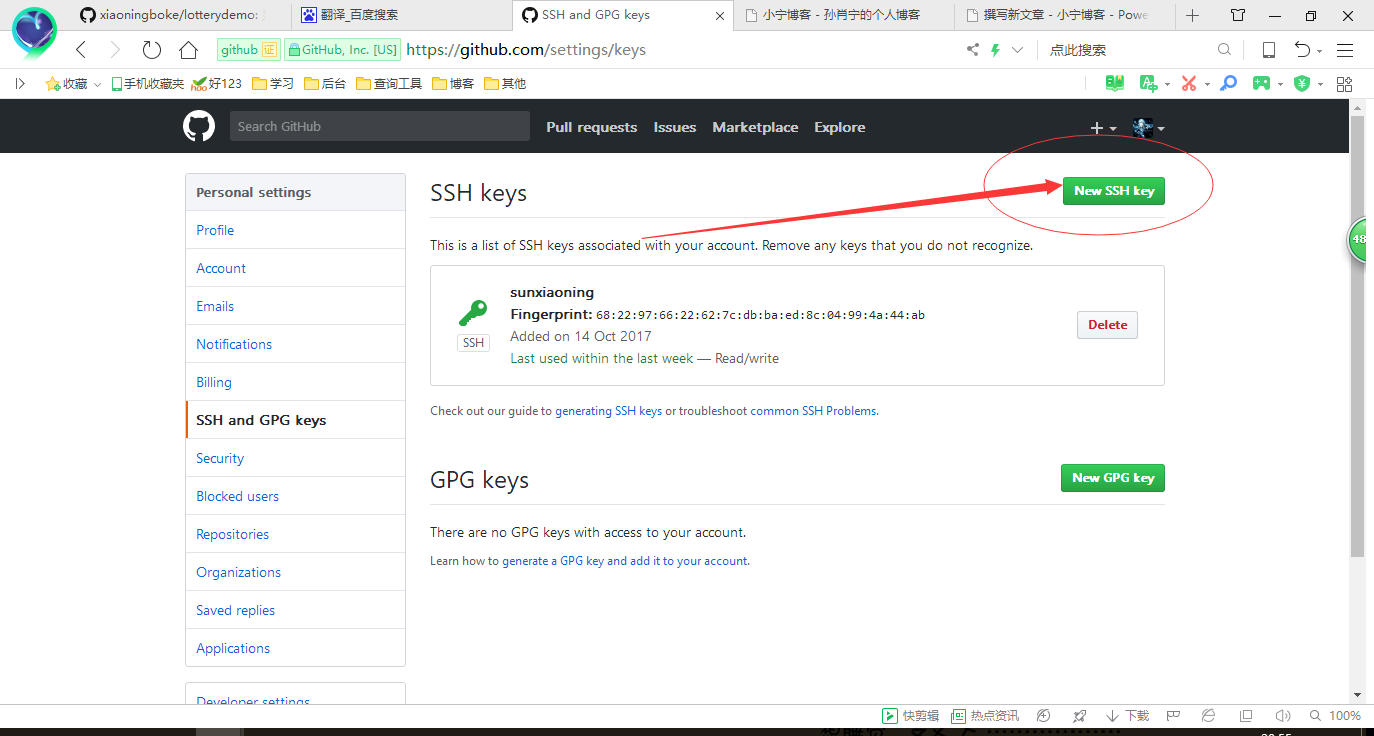
Task: Open the user avatar dropdown menu
Action: coord(1148,128)
